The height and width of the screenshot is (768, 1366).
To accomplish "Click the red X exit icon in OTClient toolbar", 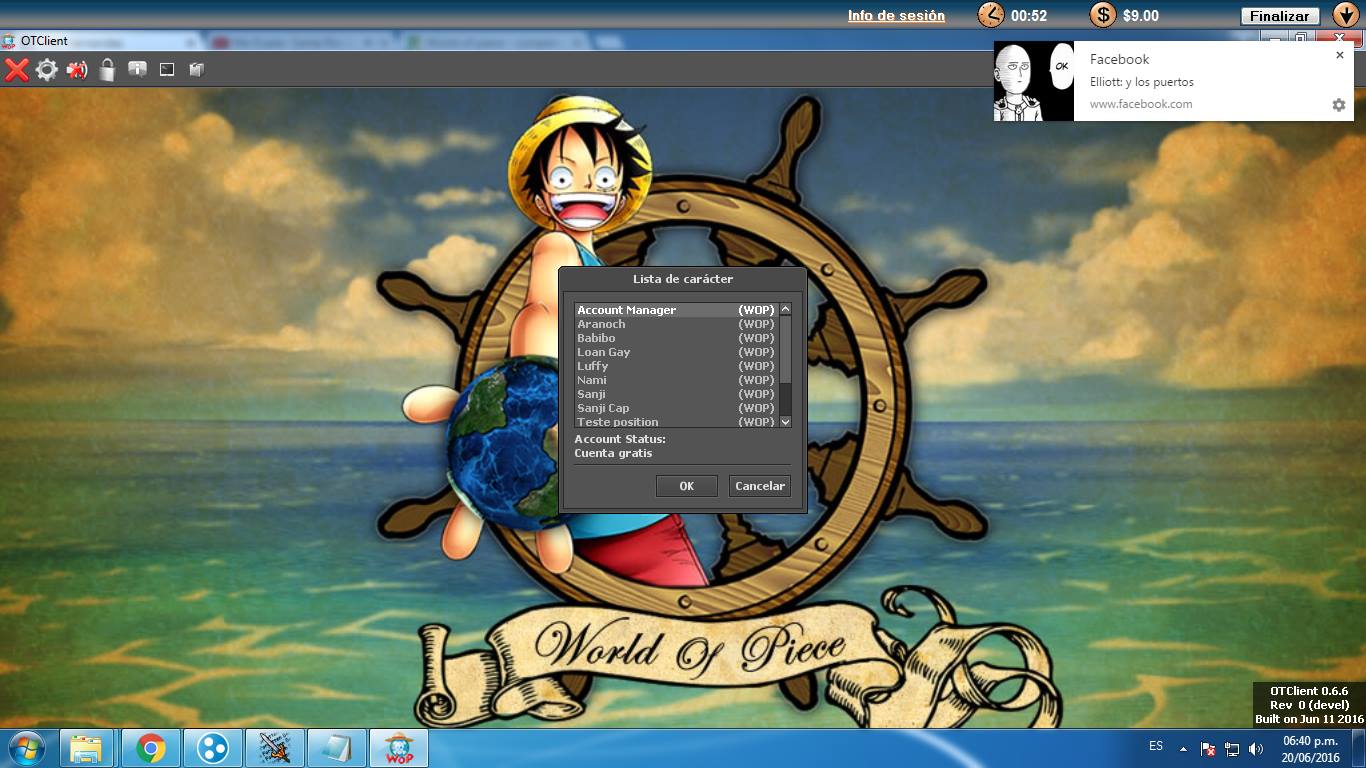I will (x=16, y=69).
